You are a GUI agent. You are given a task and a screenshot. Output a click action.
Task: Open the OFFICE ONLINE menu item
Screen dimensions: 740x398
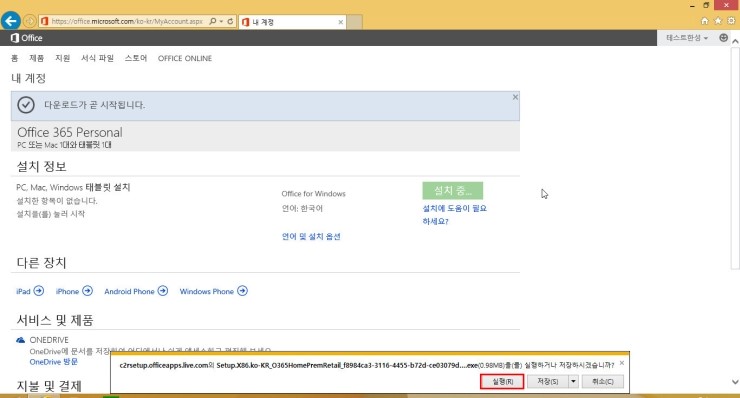click(x=185, y=58)
